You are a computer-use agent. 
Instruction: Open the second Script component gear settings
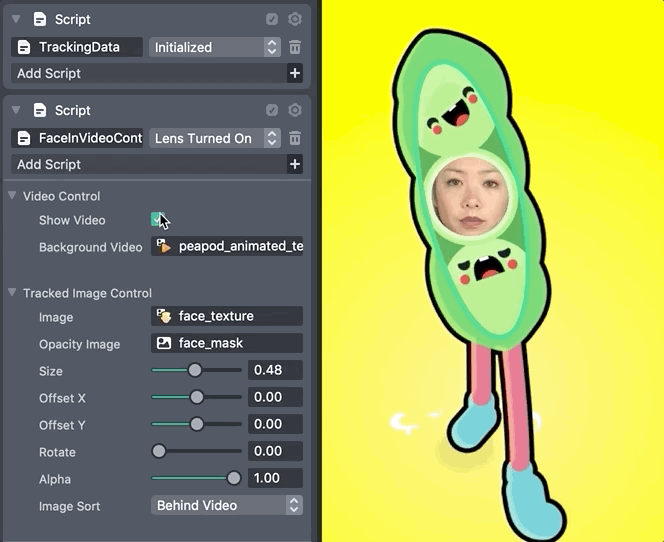click(x=295, y=110)
